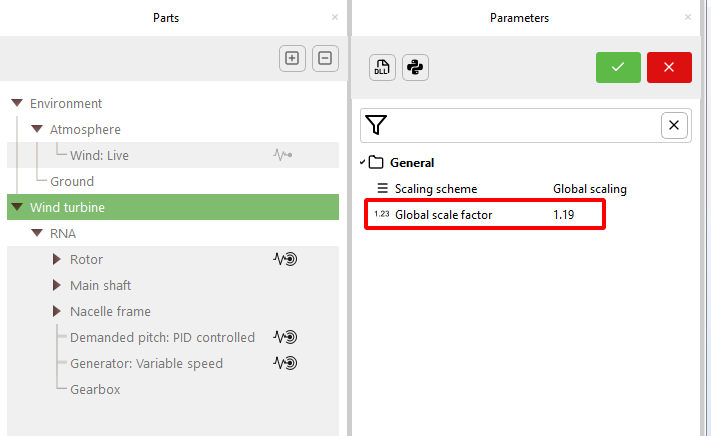Click the Python script icon
This screenshot has height=436, width=711.
[x=415, y=67]
